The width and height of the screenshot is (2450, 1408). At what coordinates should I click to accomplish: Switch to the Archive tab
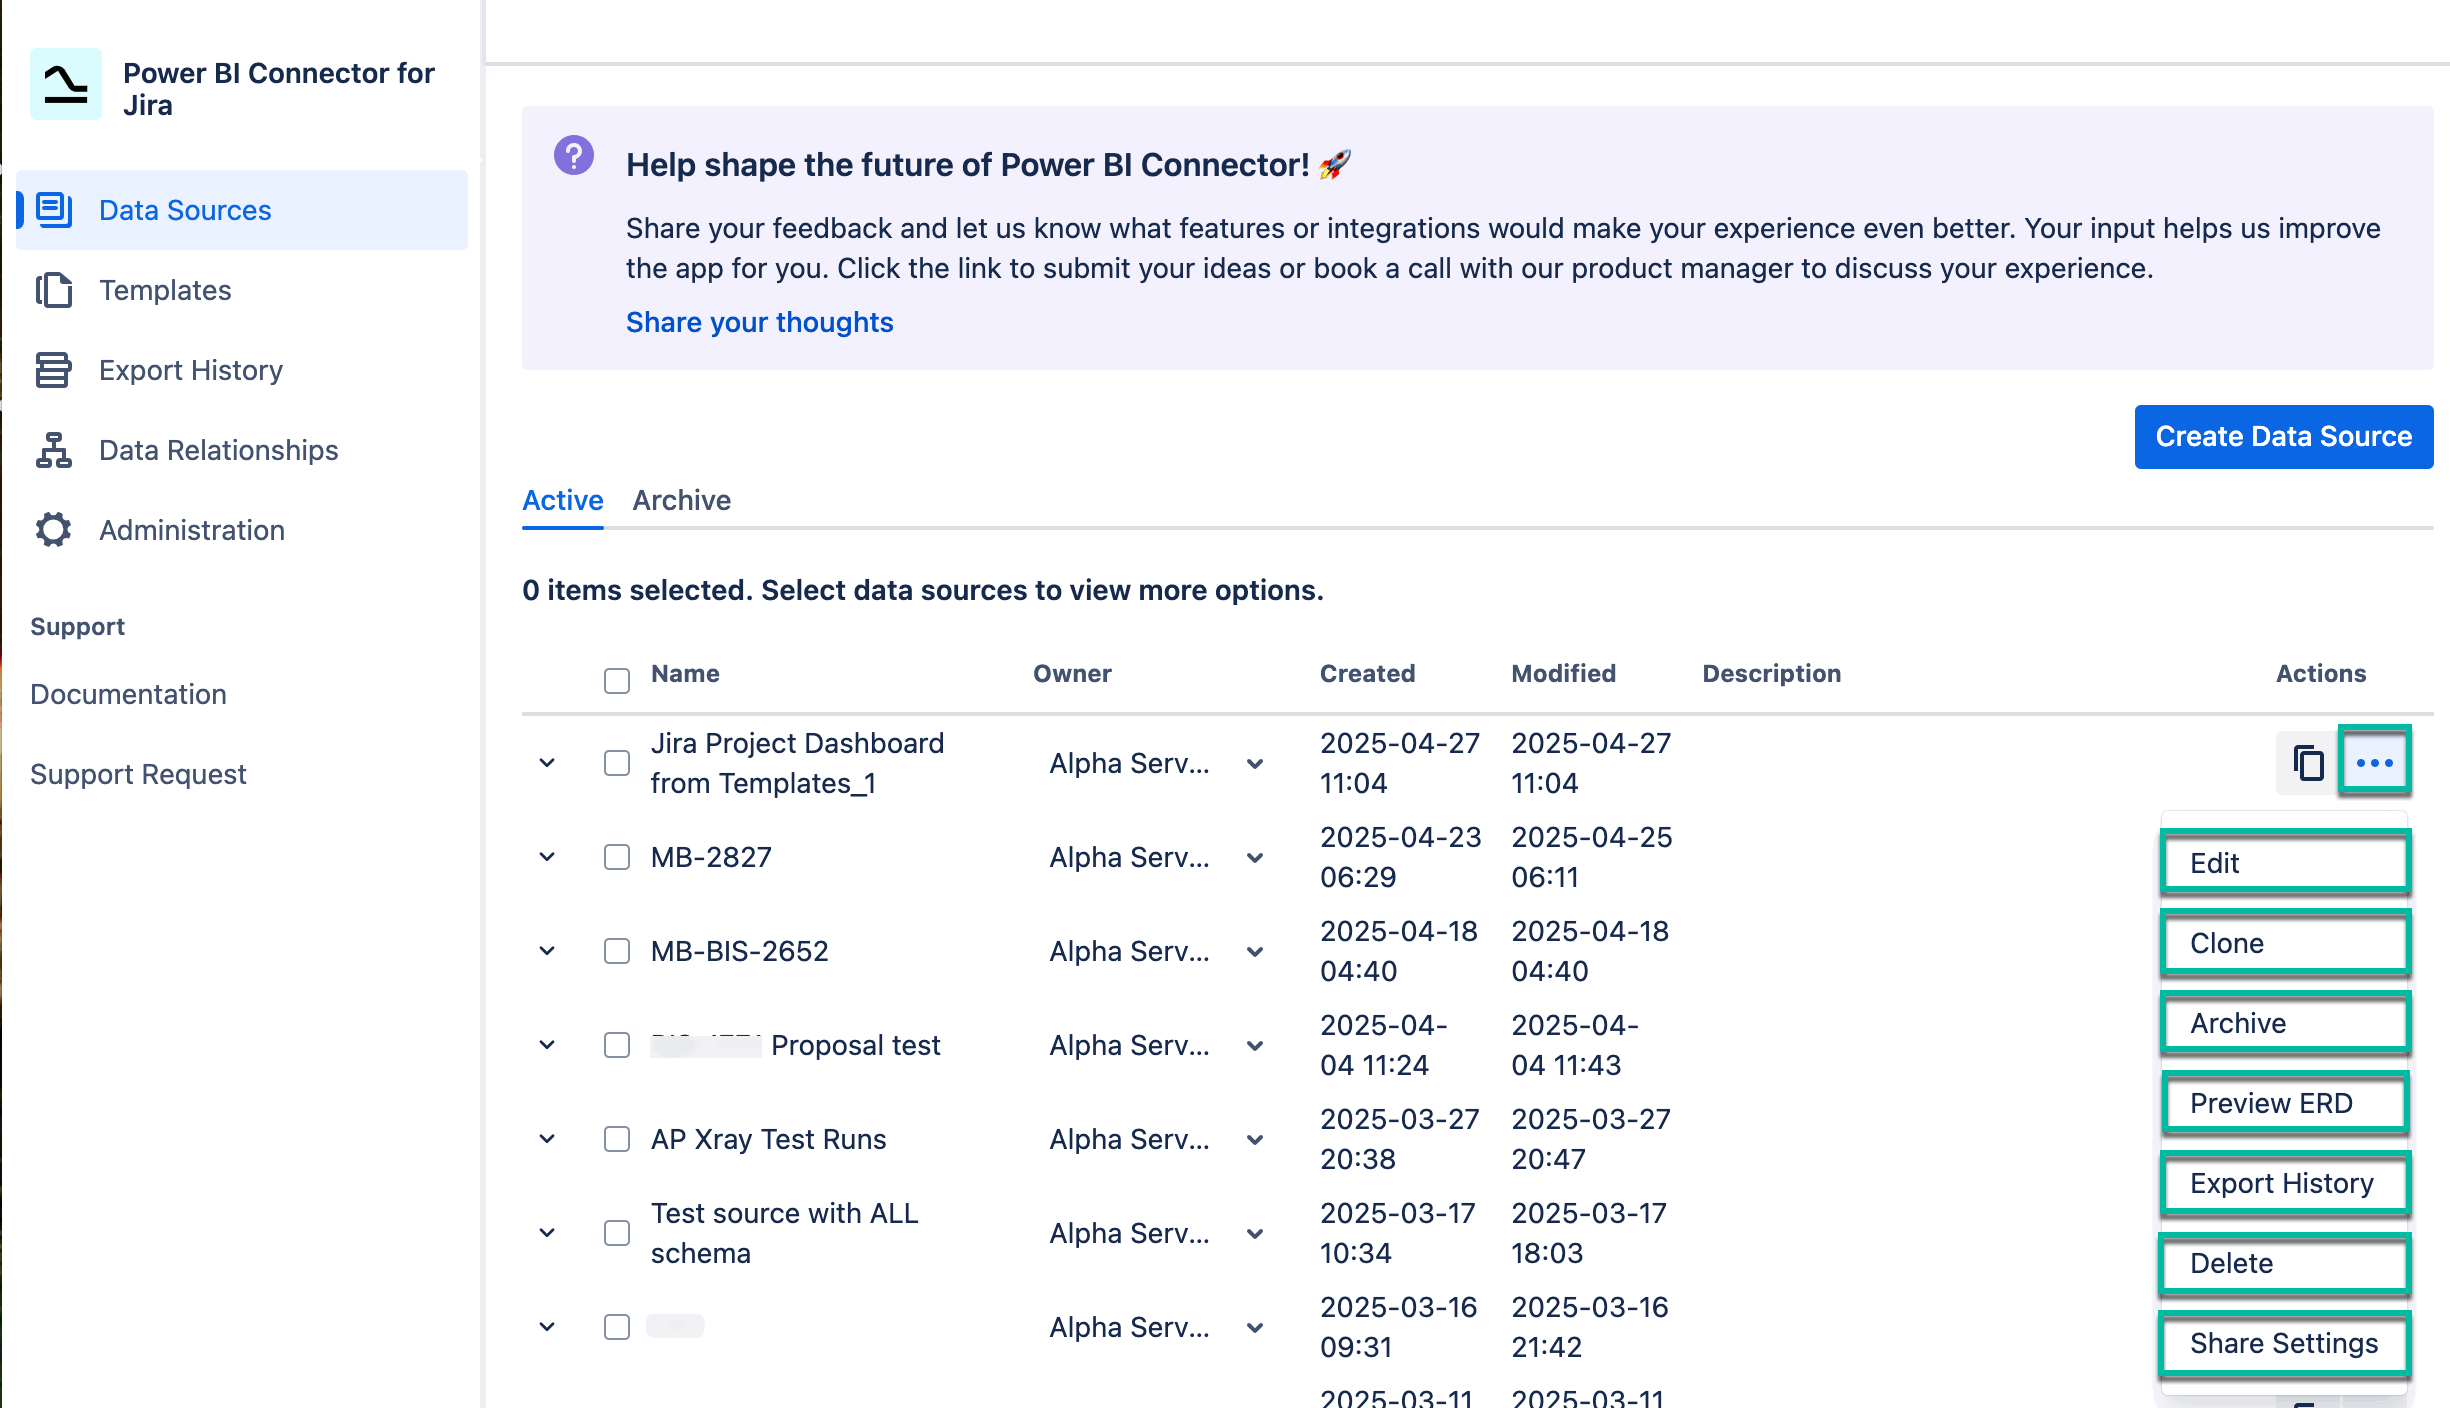pyautogui.click(x=681, y=500)
